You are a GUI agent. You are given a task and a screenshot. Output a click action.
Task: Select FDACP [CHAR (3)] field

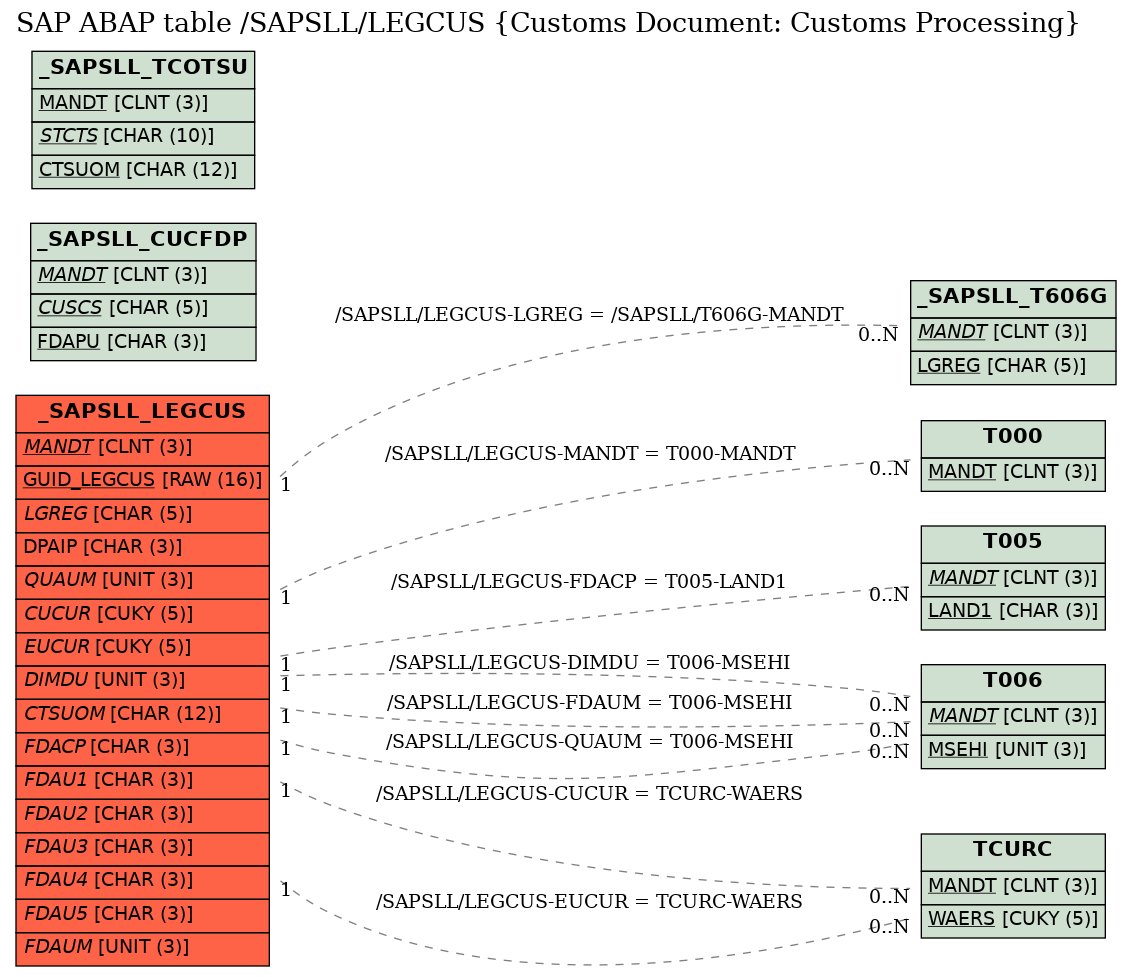(x=142, y=749)
